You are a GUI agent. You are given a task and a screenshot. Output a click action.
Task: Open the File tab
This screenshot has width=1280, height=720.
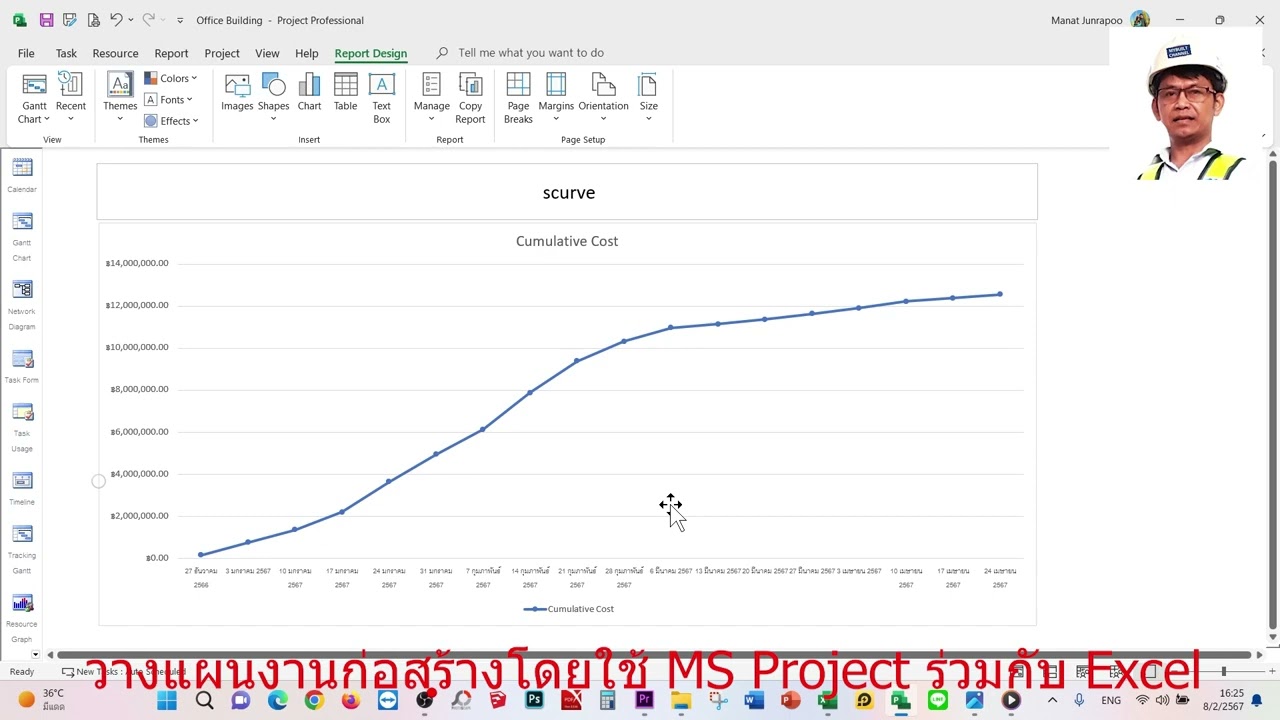coord(26,53)
